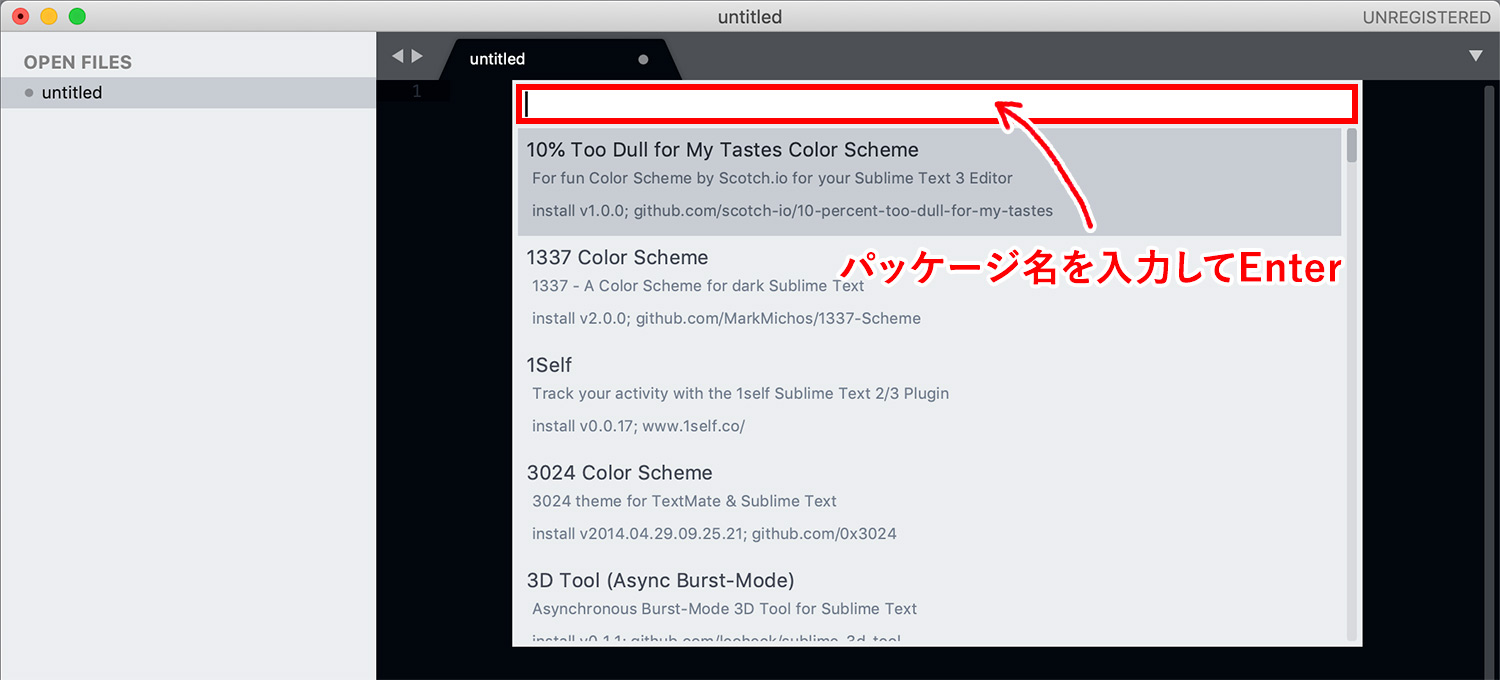Click the yellow minimize window button
This screenshot has width=1500, height=680.
49,17
